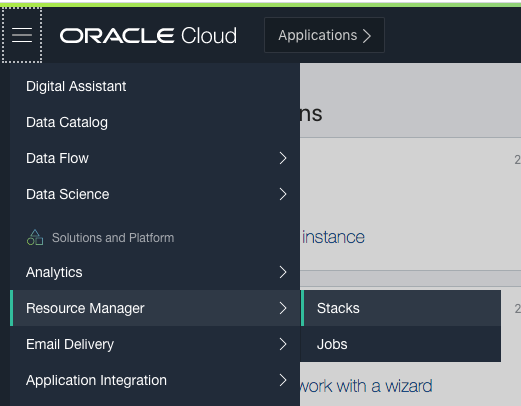
Task: Select Email Delivery menu entry
Action: point(155,344)
